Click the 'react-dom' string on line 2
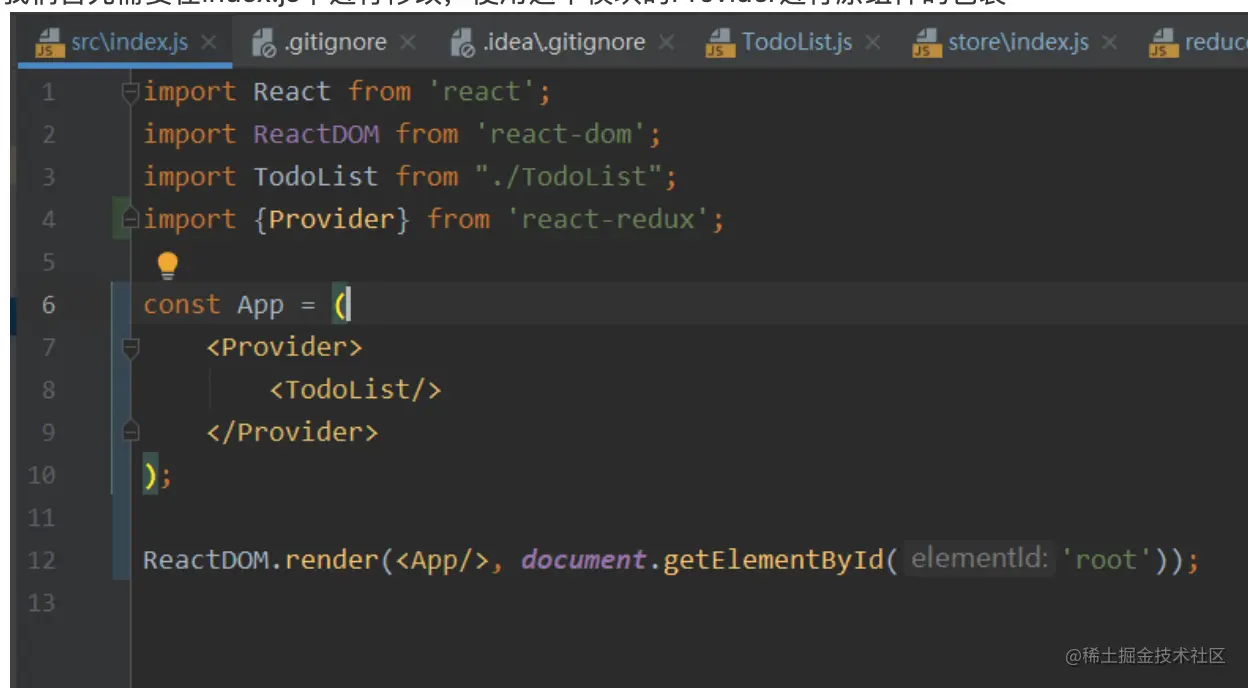 click(x=561, y=134)
